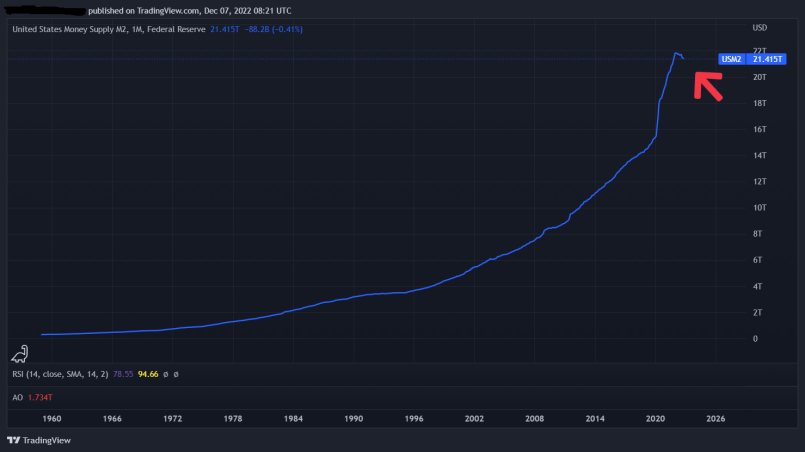Click the TradingView logo icon

[14, 440]
